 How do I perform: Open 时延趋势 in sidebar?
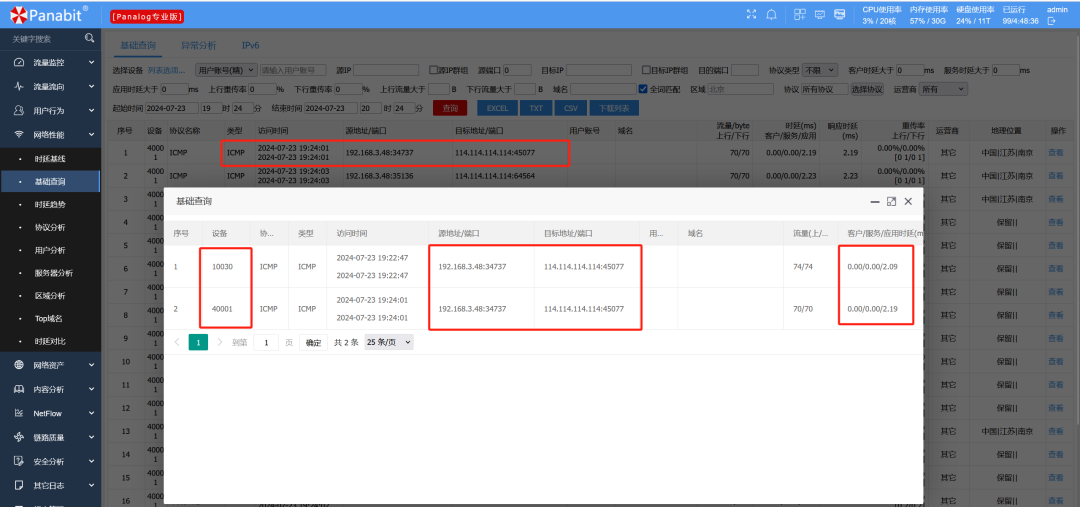coord(50,205)
